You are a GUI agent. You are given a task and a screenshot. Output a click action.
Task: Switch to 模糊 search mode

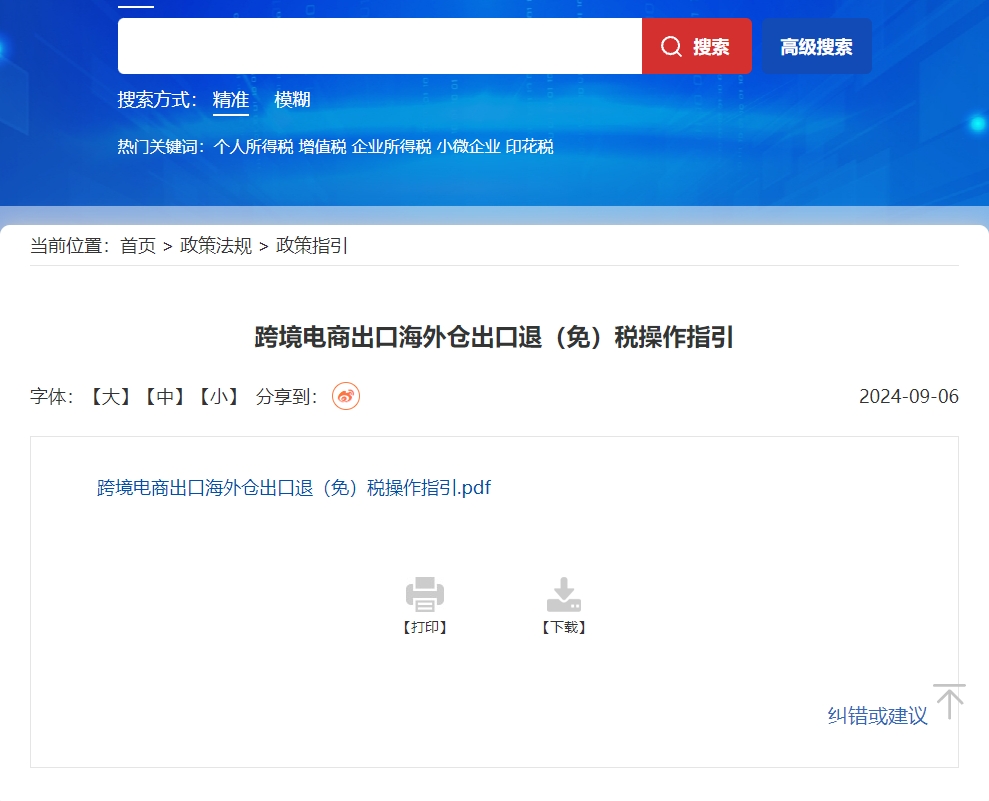click(x=292, y=100)
